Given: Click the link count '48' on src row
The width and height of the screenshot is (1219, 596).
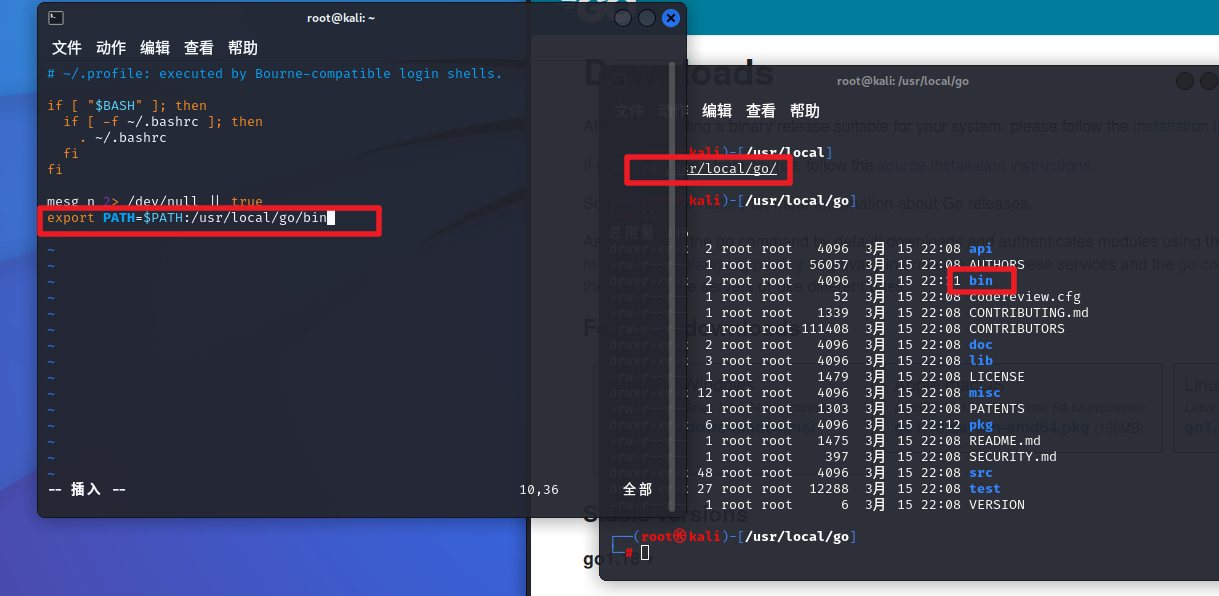Looking at the screenshot, I should [x=705, y=472].
